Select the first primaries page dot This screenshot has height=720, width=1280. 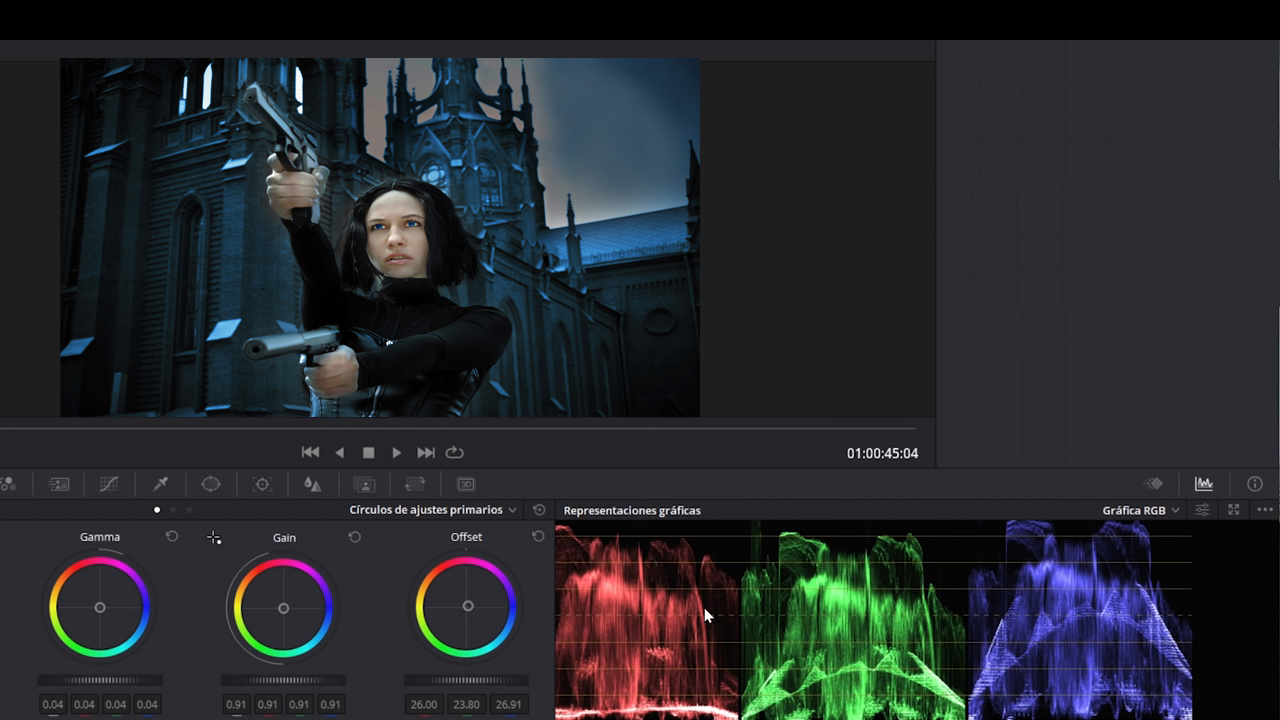[x=157, y=510]
